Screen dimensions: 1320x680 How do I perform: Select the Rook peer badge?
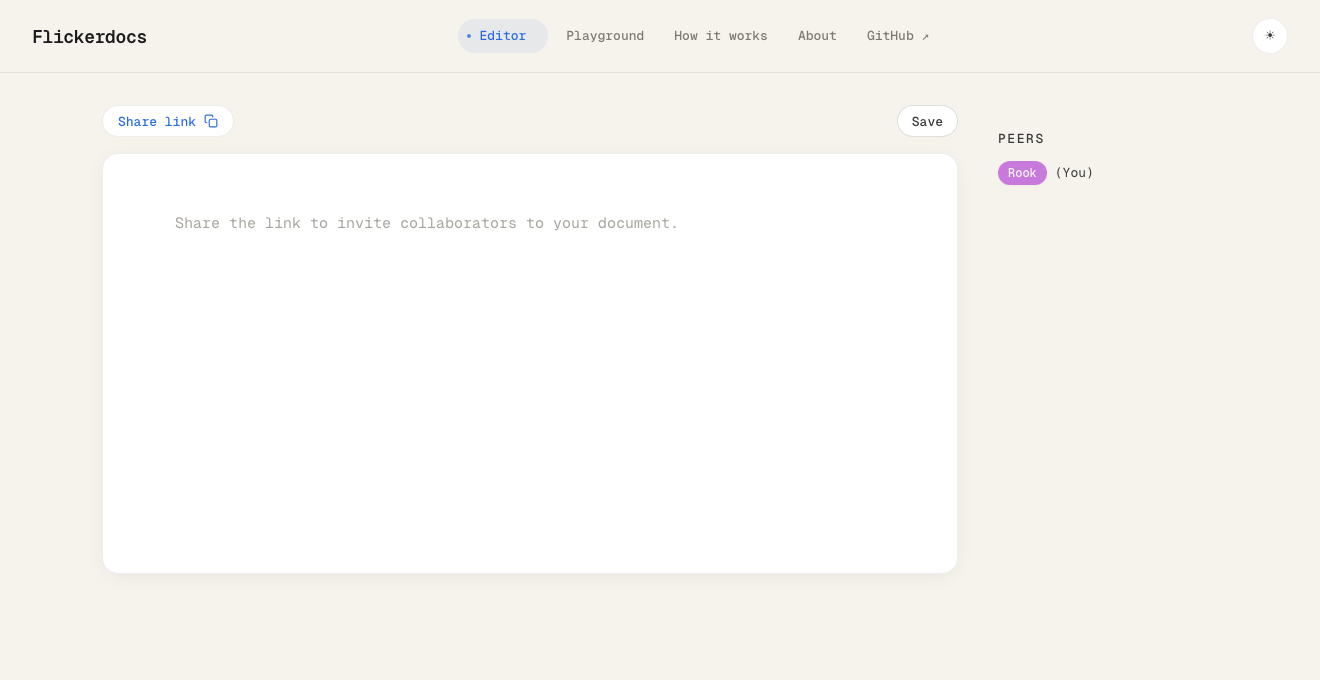[x=1022, y=173]
